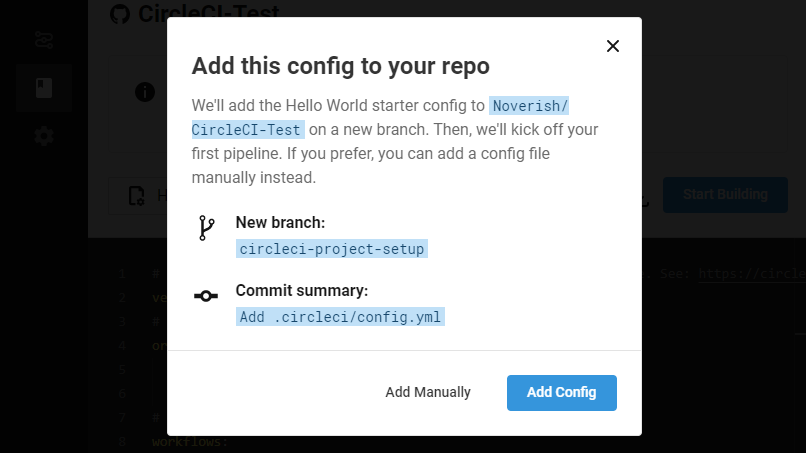Open Pipelines icon in left sidebar
This screenshot has width=806, height=453.
[44, 40]
